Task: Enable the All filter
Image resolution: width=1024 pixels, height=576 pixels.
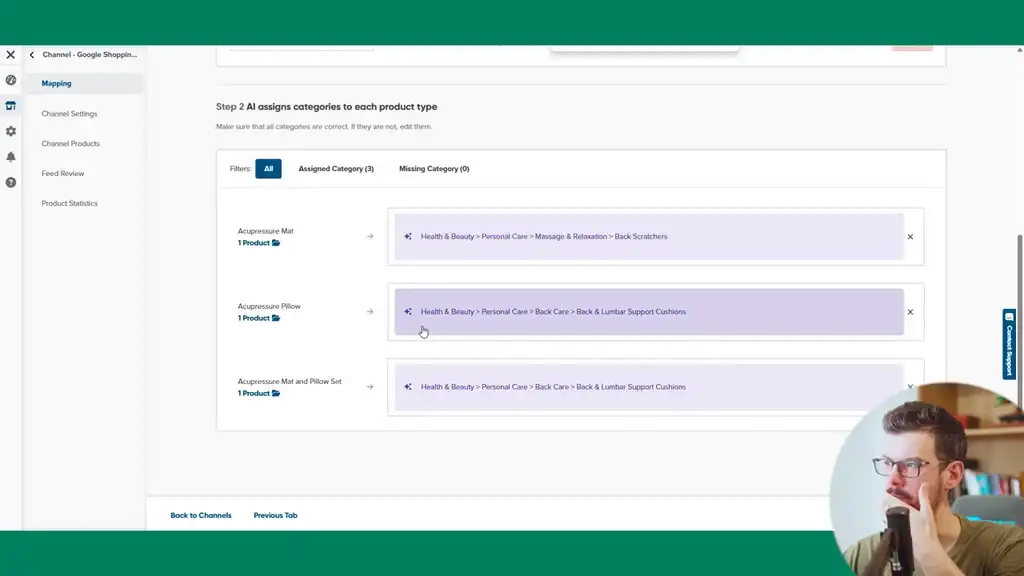Action: click(x=268, y=168)
